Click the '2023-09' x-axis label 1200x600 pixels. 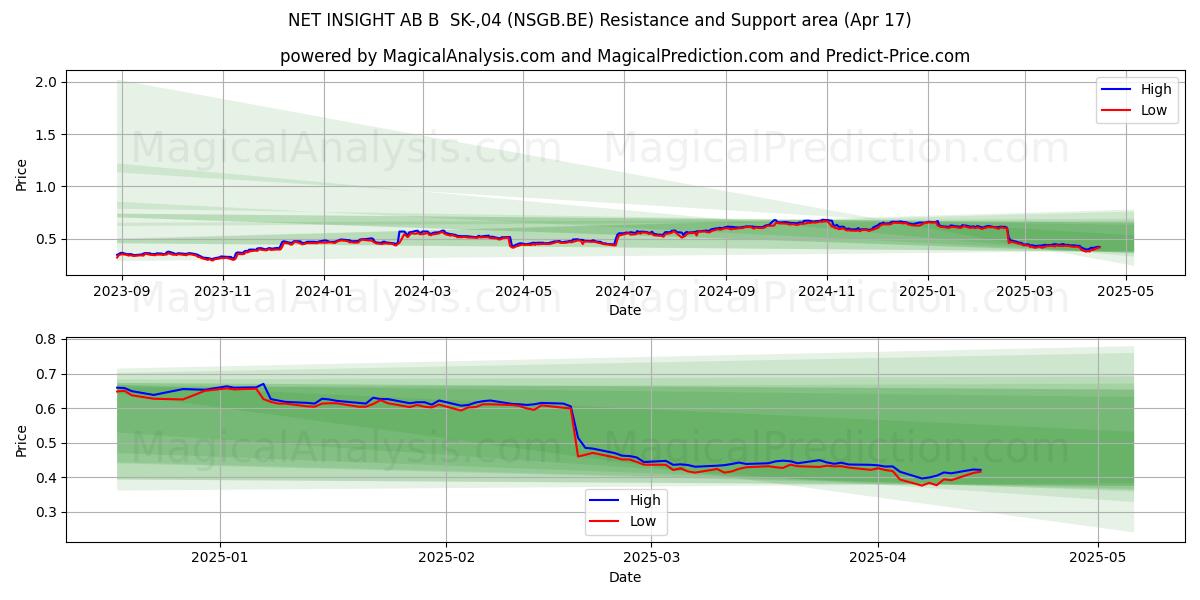point(122,292)
